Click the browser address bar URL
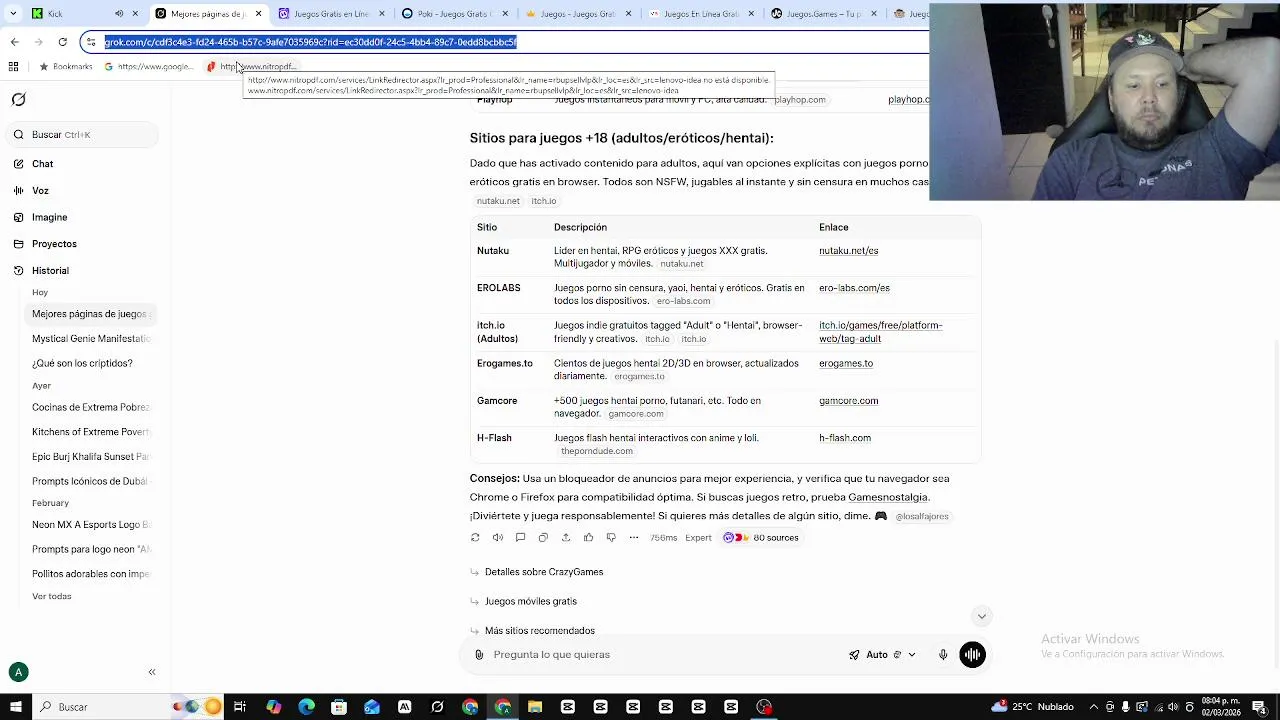This screenshot has width=1280, height=720. pos(310,42)
